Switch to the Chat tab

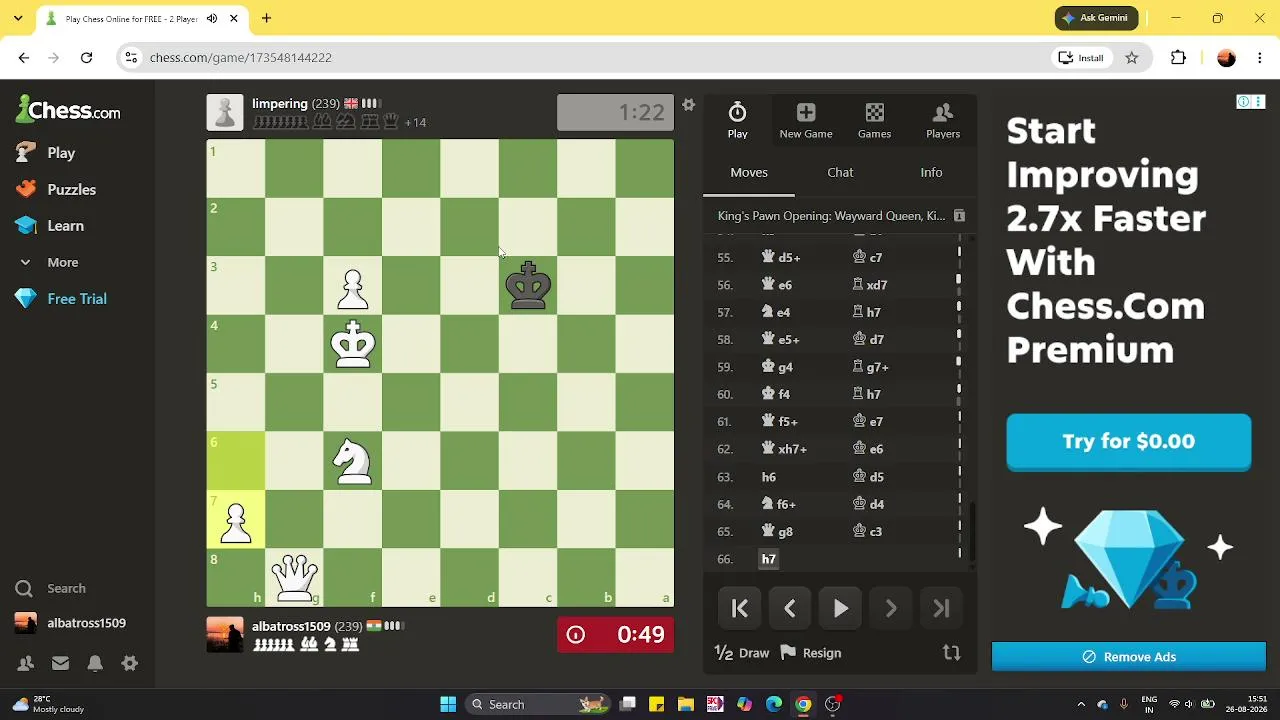[840, 172]
